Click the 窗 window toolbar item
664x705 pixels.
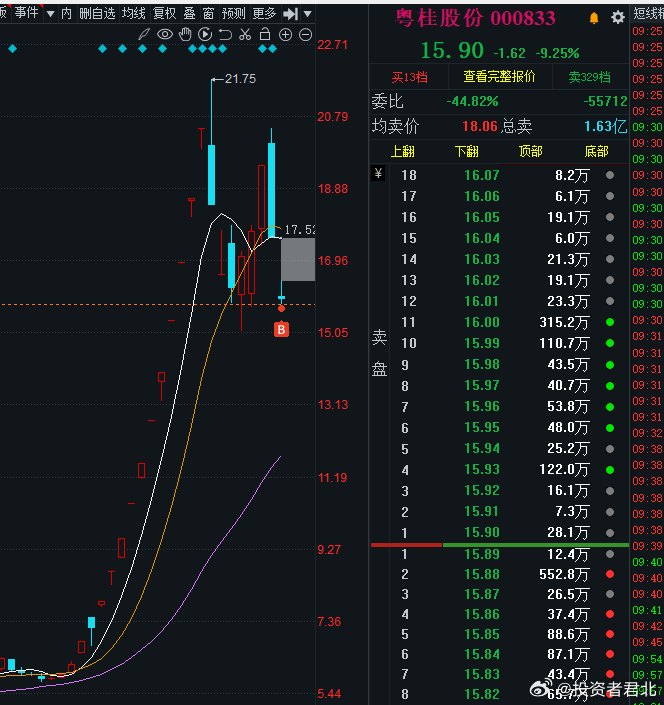(209, 13)
